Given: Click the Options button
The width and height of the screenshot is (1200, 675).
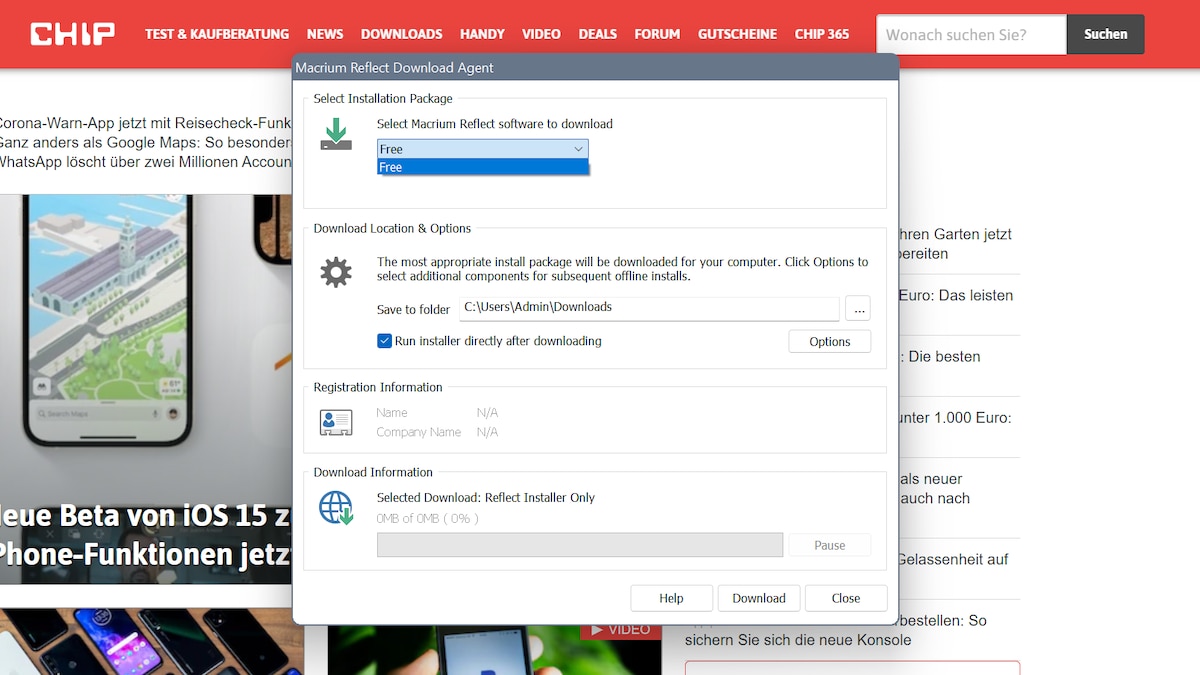Looking at the screenshot, I should click(829, 341).
